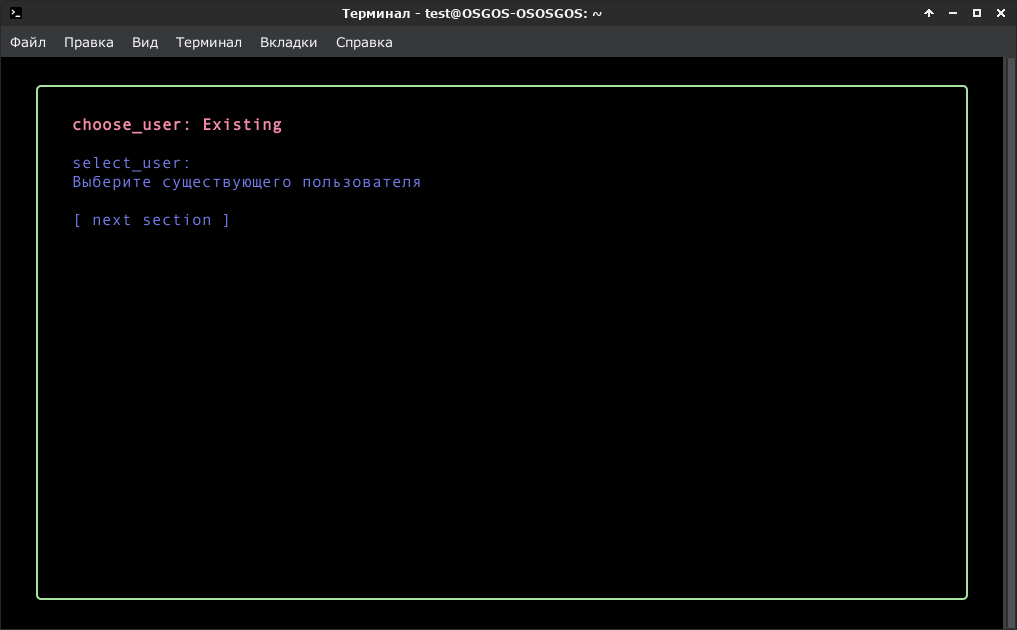The image size is (1017, 630).
Task: Click the choose_user label text
Action: pyautogui.click(x=127, y=125)
